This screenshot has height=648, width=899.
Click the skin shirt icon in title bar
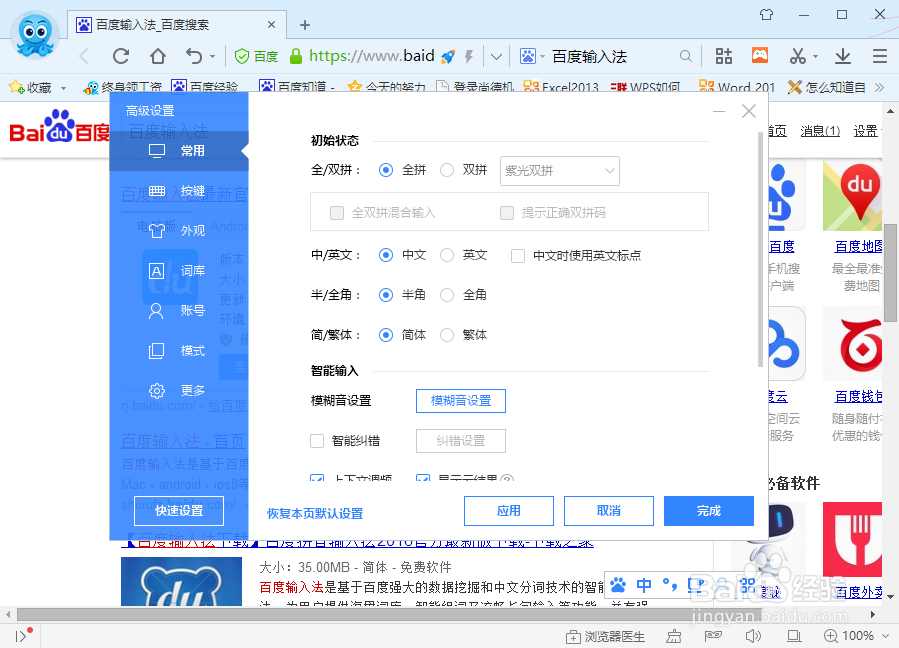[x=767, y=14]
